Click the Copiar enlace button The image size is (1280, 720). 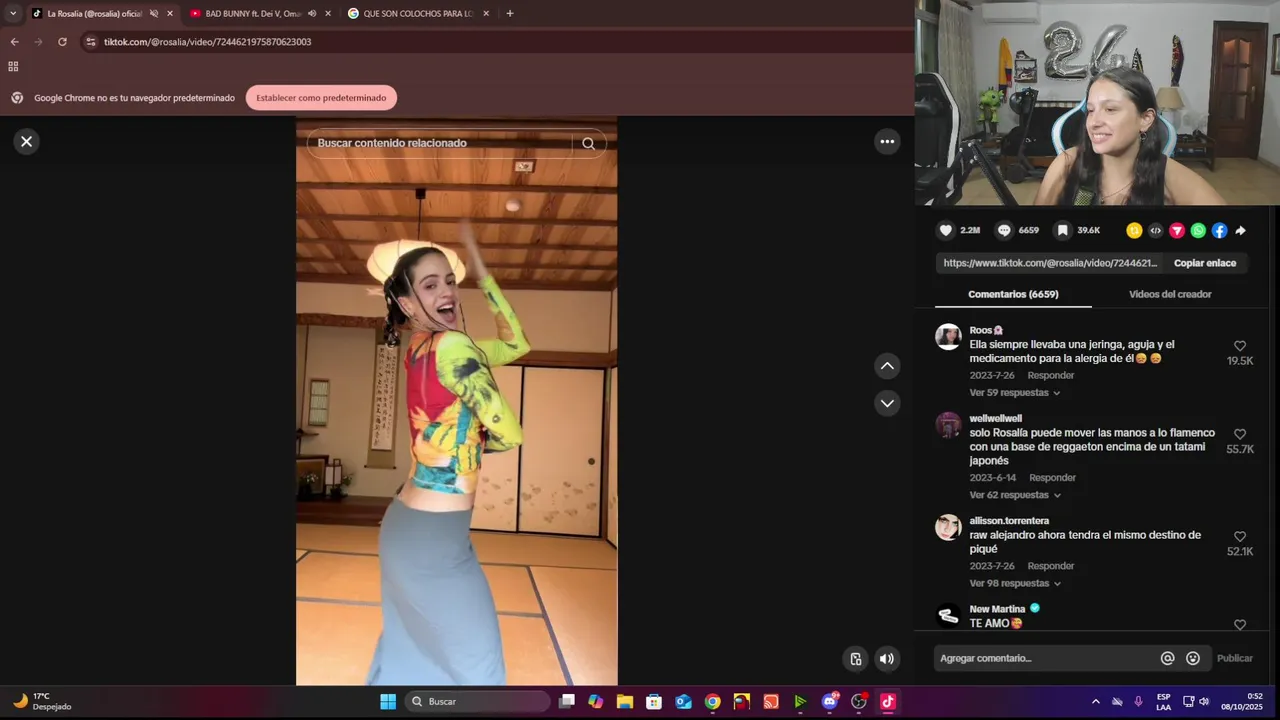[1205, 263]
